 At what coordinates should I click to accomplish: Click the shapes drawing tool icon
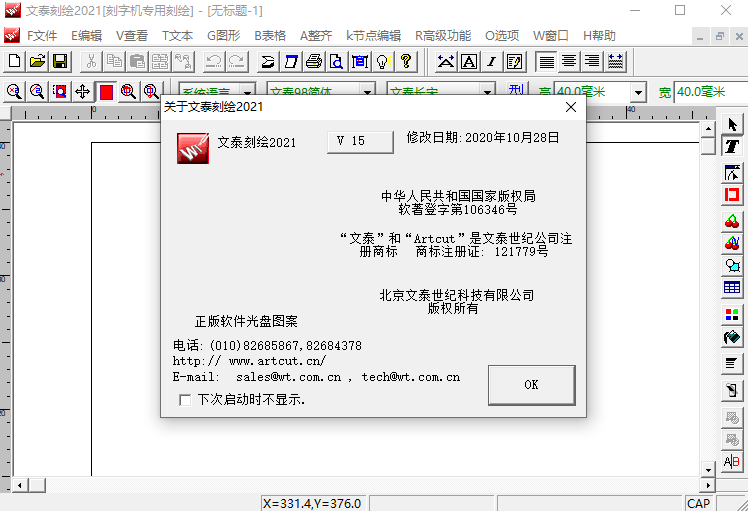732,265
